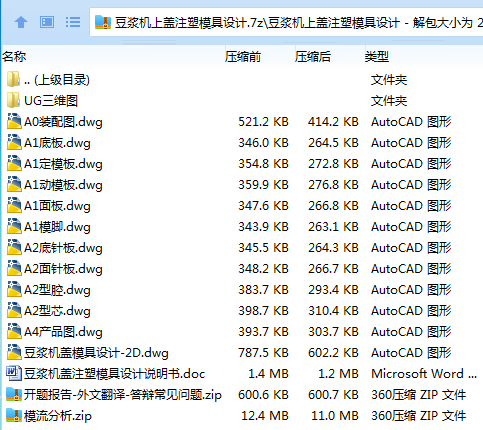483x430 pixels.
Task: Switch to list view mode
Action: [73, 22]
